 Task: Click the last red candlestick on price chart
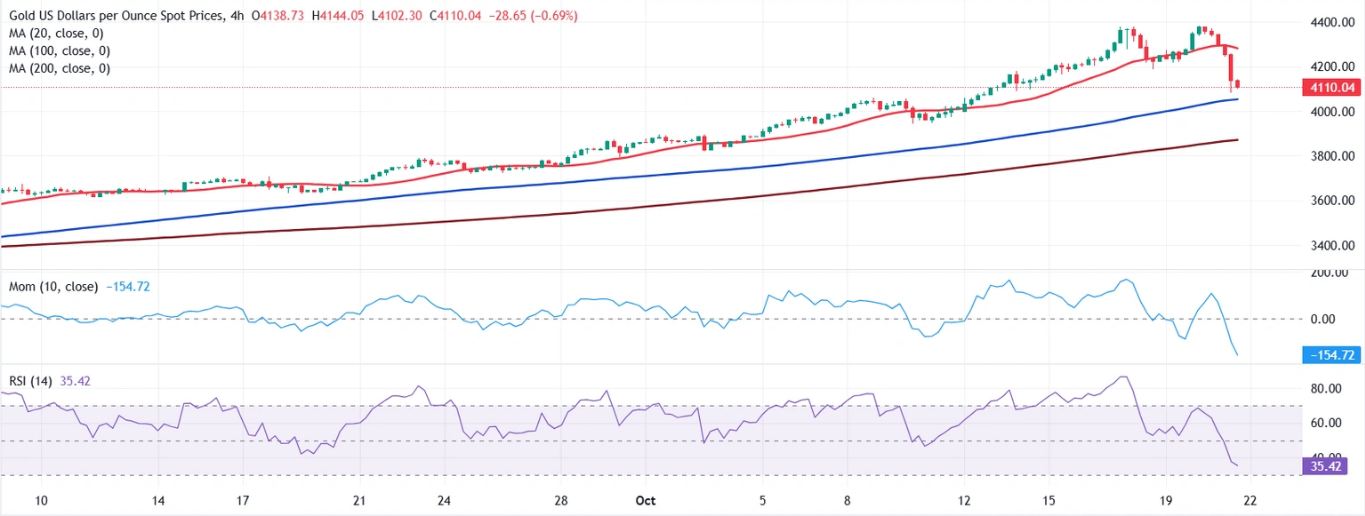1237,84
